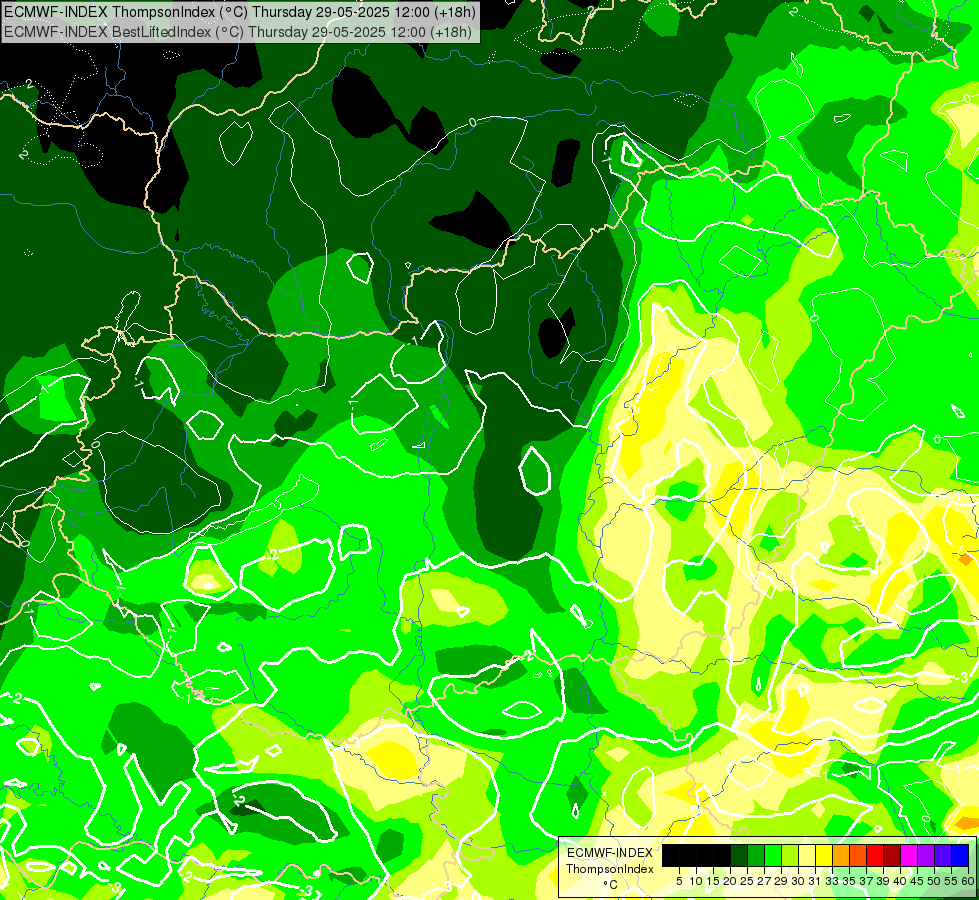Image resolution: width=979 pixels, height=900 pixels.
Task: Select the magenta 40–45 legend swatch
Action: (x=909, y=855)
